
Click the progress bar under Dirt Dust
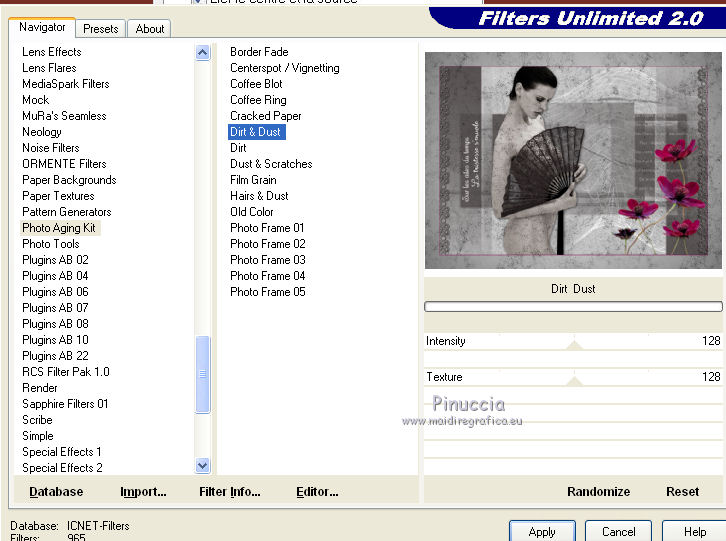(573, 307)
